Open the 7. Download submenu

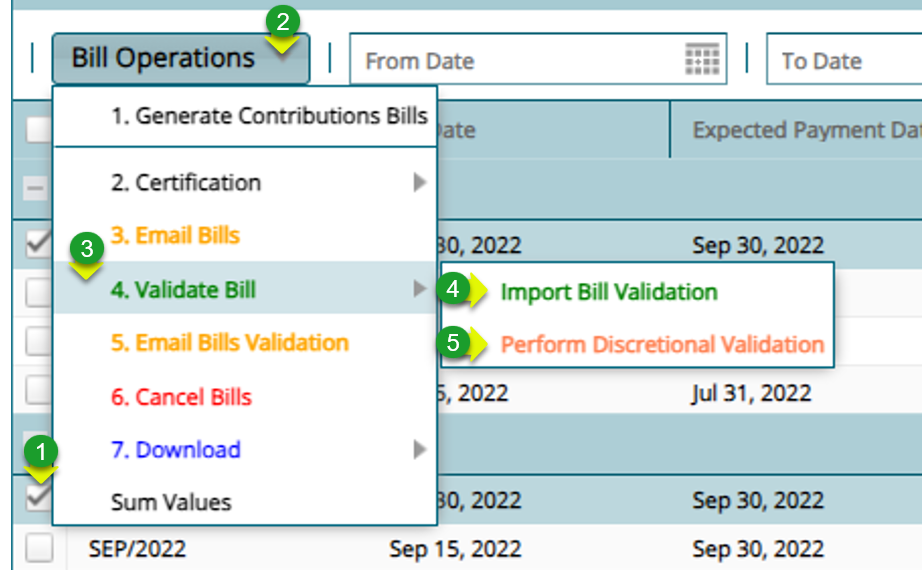(245, 449)
